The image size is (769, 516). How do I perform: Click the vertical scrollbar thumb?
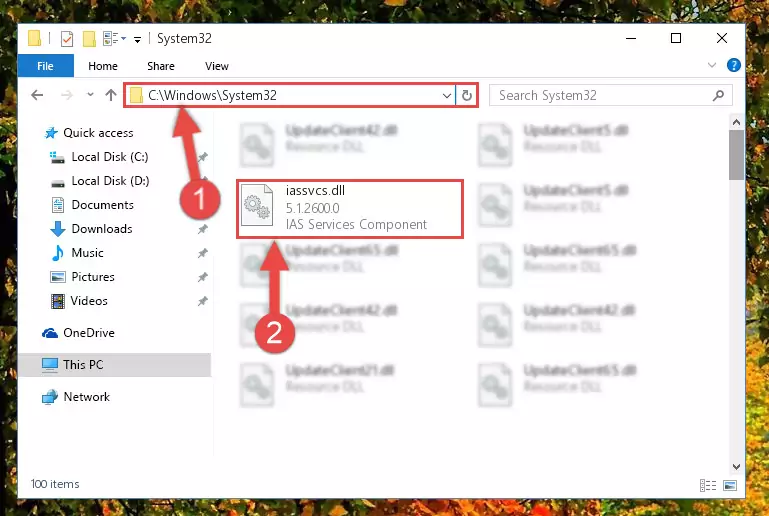736,155
